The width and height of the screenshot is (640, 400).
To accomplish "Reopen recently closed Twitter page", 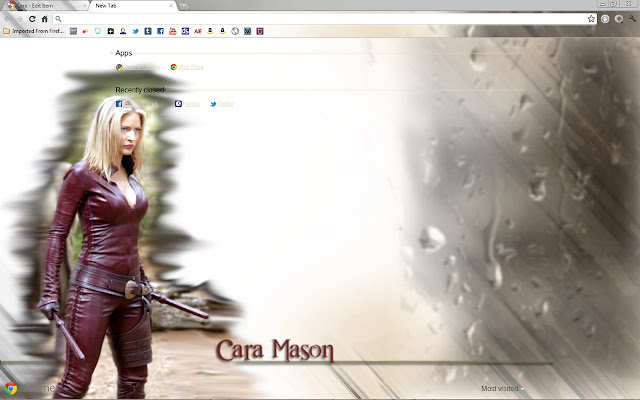I will pos(222,104).
